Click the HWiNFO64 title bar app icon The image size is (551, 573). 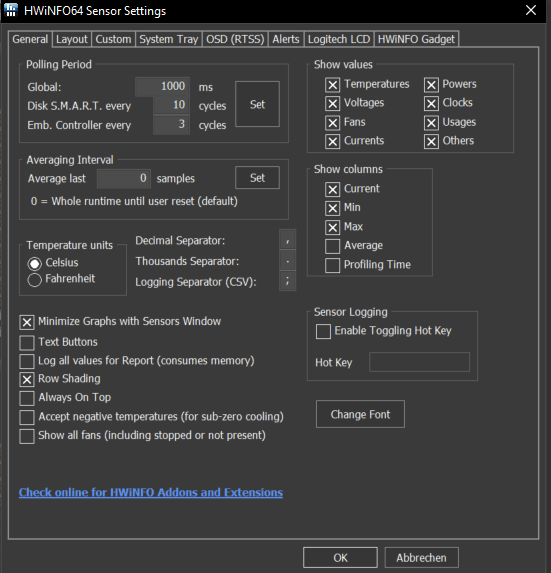pos(11,10)
